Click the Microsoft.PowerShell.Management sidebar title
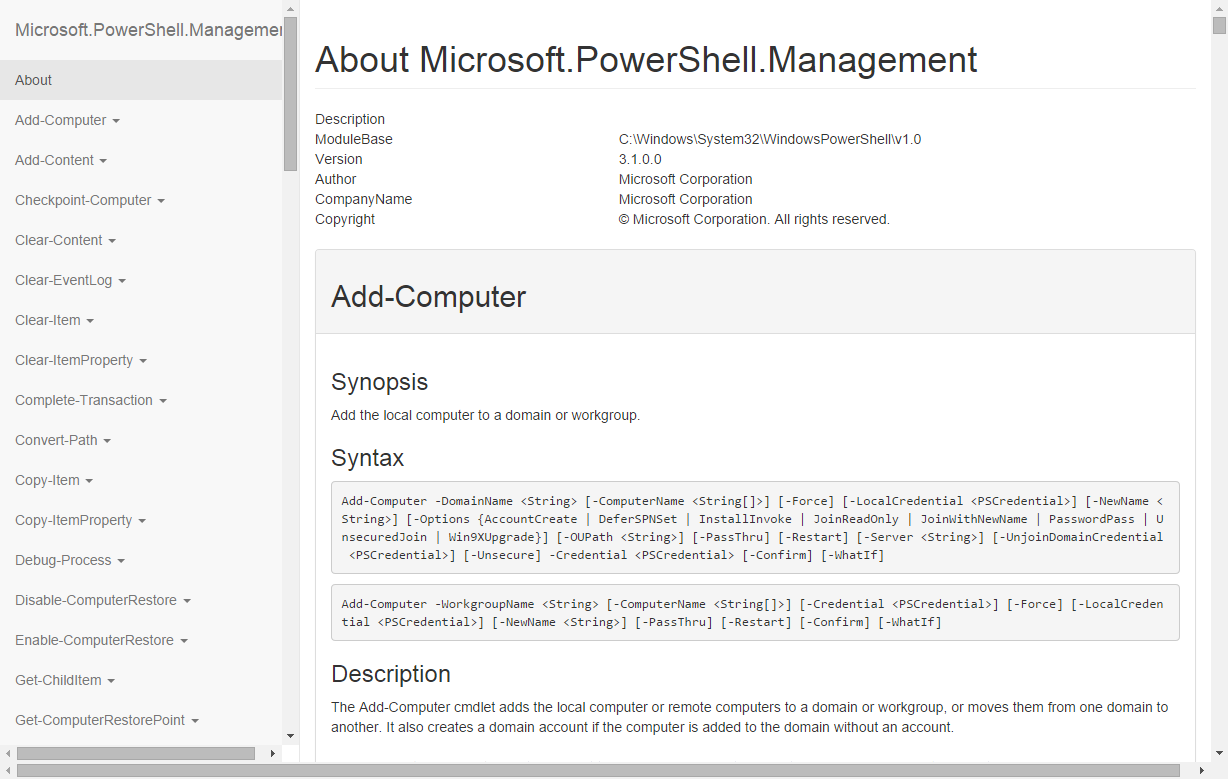The width and height of the screenshot is (1228, 779). click(149, 30)
